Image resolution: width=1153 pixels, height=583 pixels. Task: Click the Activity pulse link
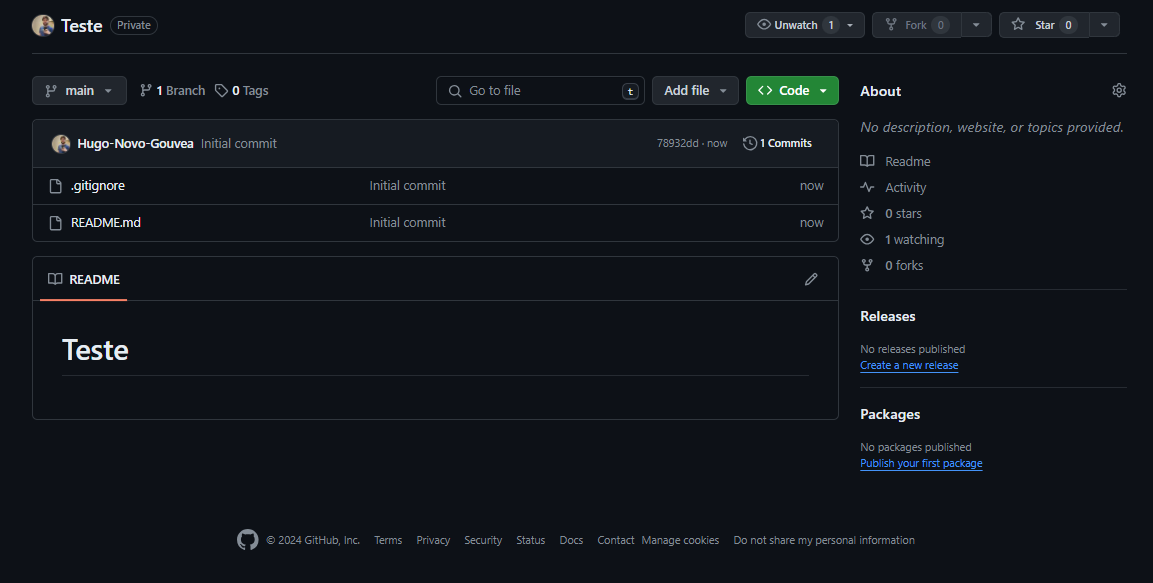(x=905, y=187)
